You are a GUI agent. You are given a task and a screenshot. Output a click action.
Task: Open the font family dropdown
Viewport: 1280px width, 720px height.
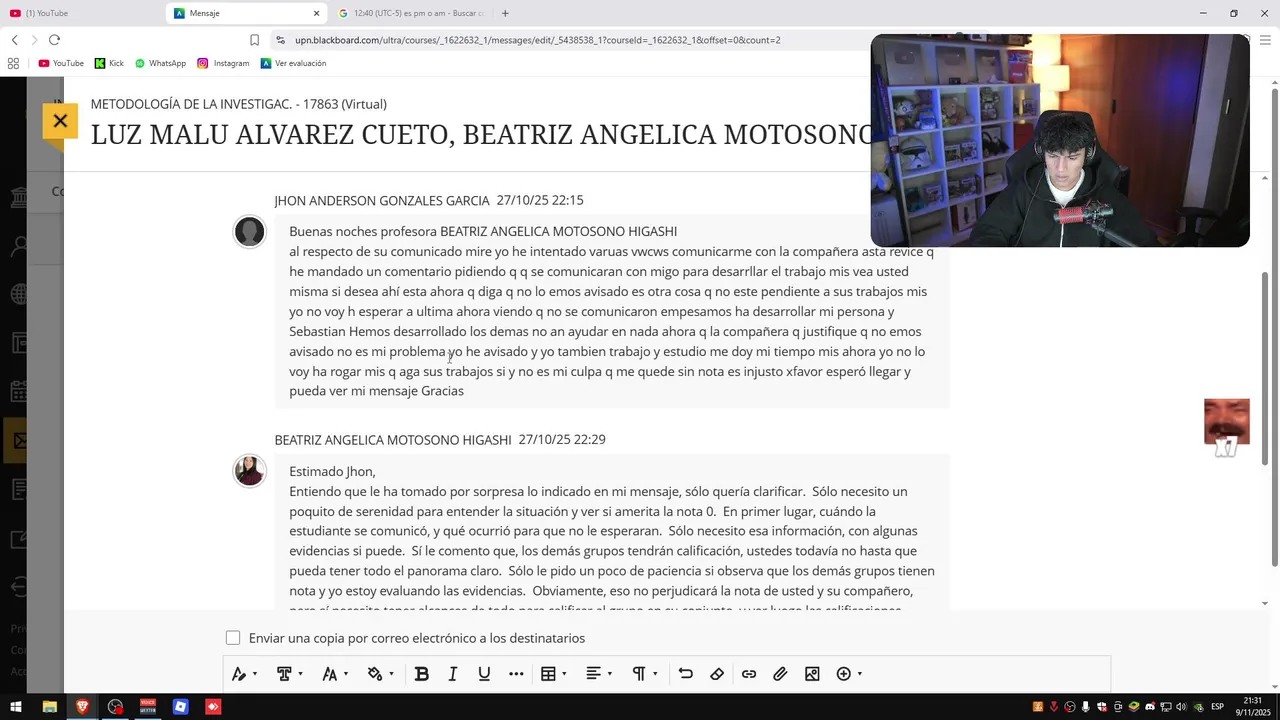(289, 674)
